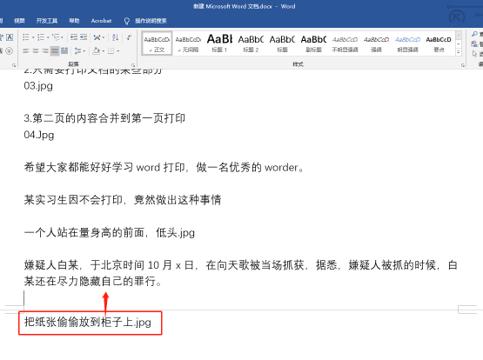Increase the paragraph indent

(x=84, y=37)
